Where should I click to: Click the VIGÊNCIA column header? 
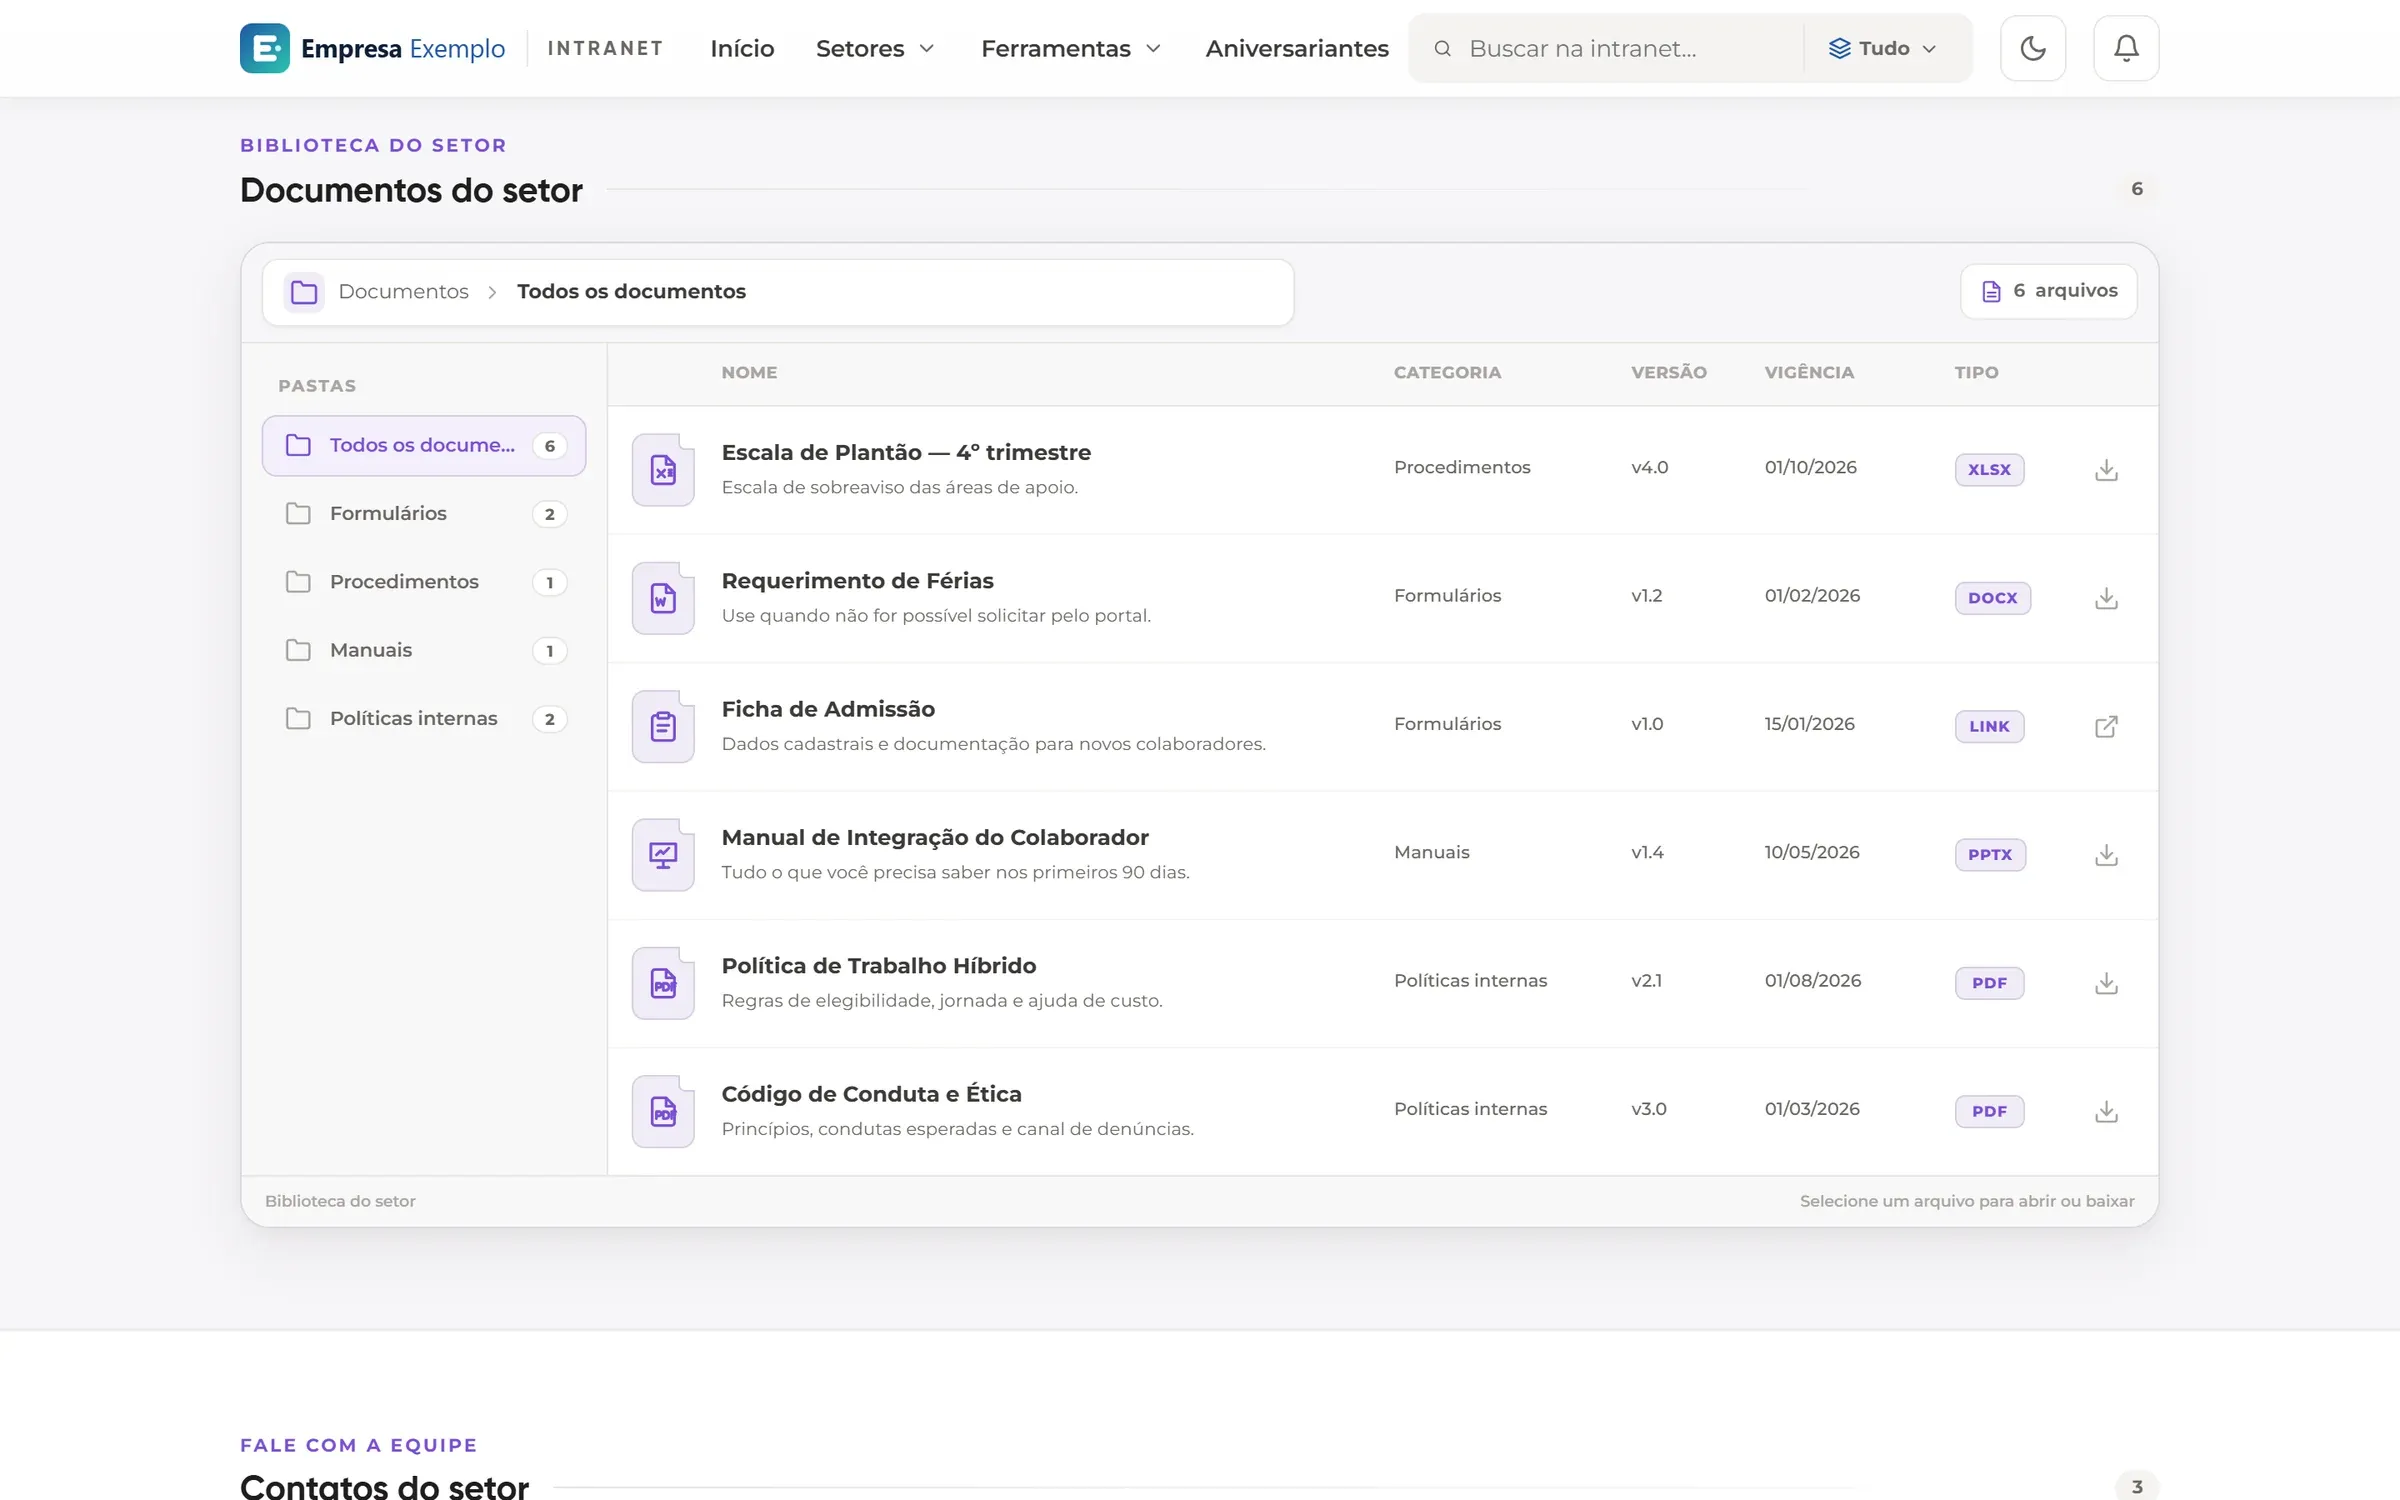pyautogui.click(x=1808, y=373)
